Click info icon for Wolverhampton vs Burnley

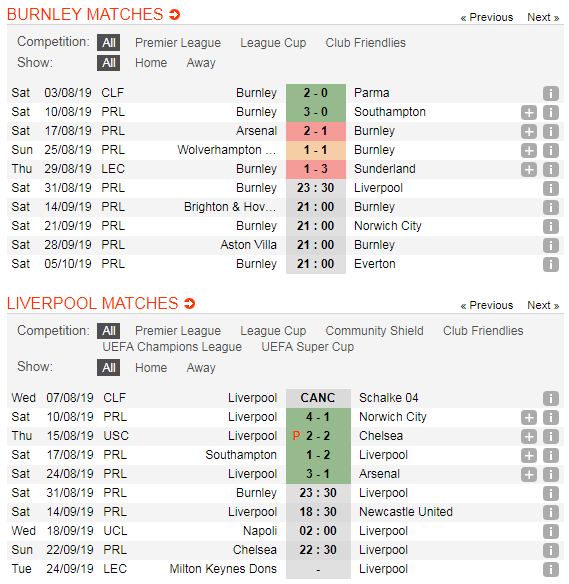(x=550, y=150)
